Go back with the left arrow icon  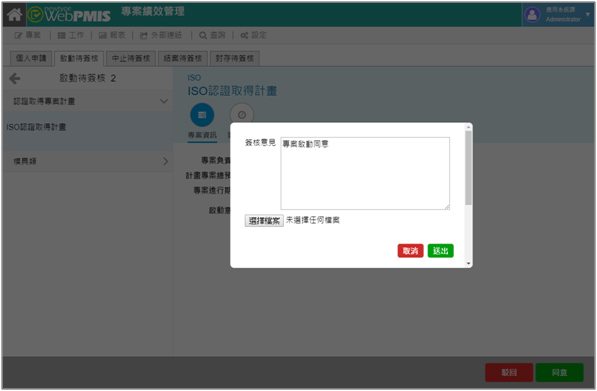[x=15, y=78]
